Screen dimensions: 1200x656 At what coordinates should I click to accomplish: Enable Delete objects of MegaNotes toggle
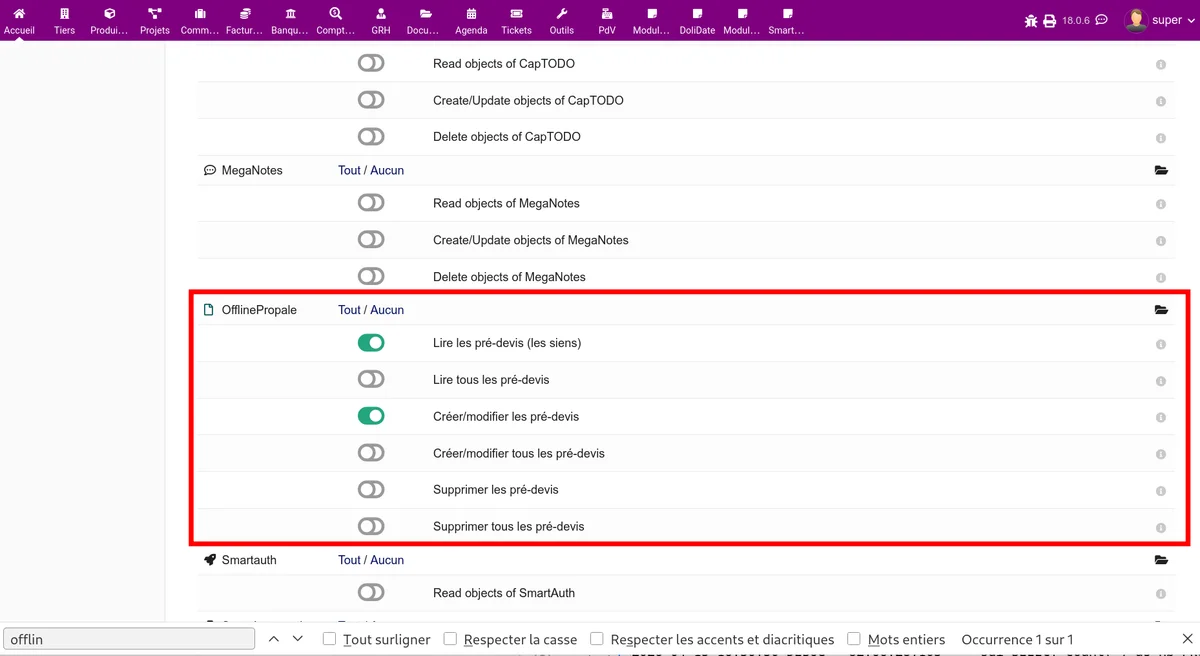pyautogui.click(x=371, y=276)
